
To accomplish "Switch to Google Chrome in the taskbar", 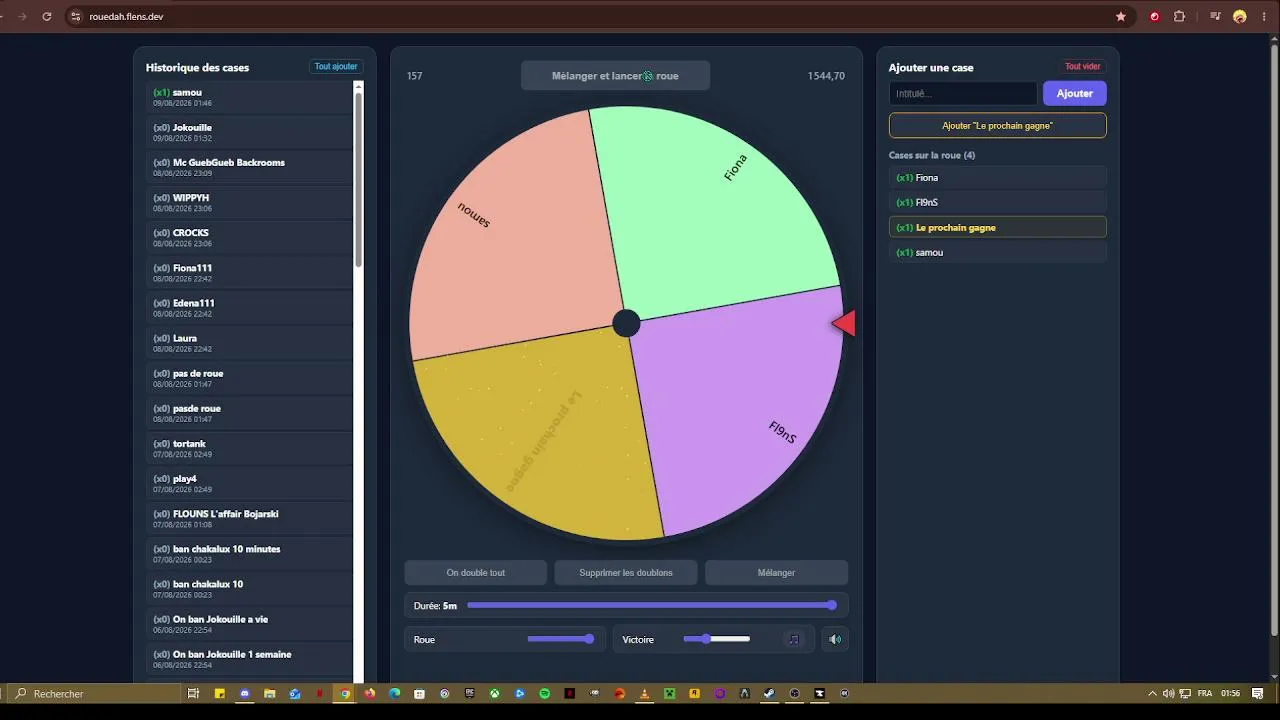I will tap(345, 693).
